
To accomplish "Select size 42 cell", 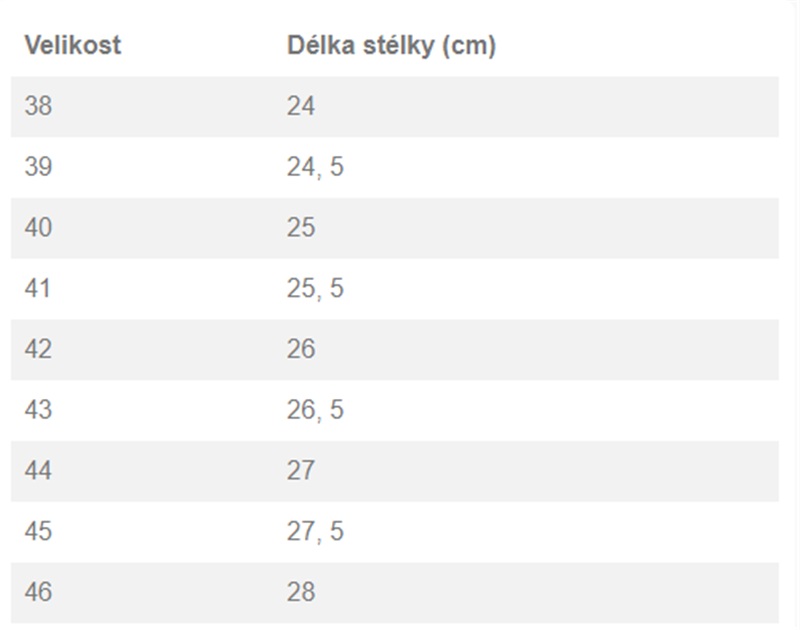I will pyautogui.click(x=38, y=349).
